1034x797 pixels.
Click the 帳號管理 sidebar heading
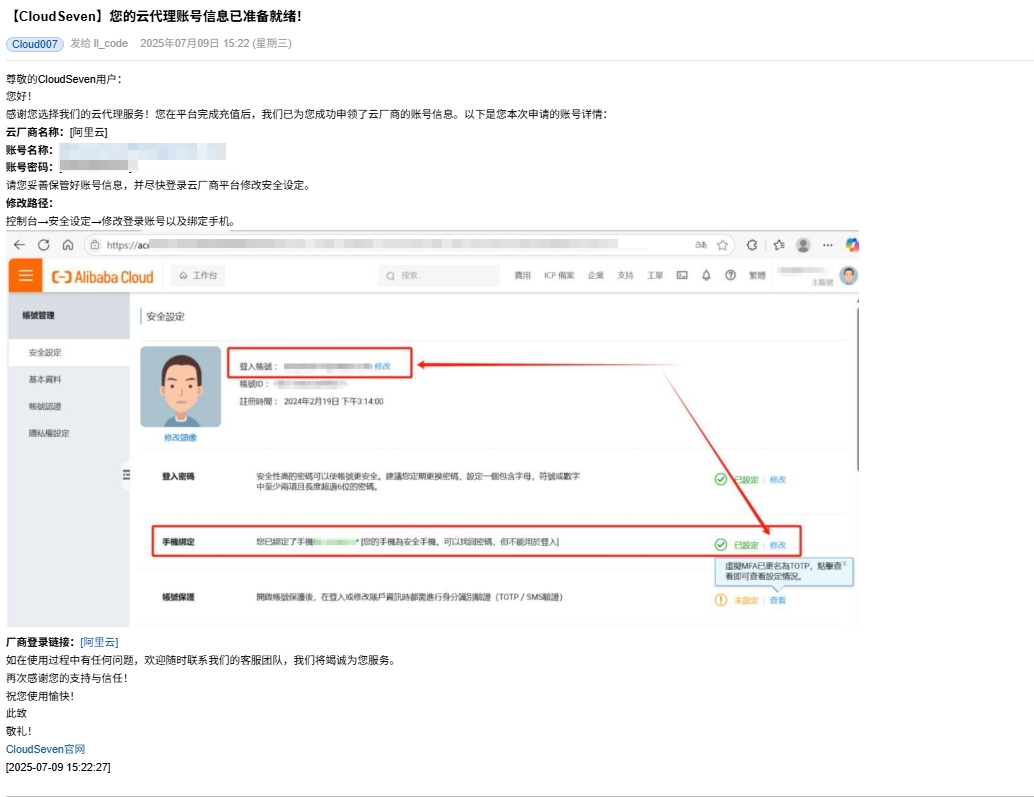click(38, 316)
